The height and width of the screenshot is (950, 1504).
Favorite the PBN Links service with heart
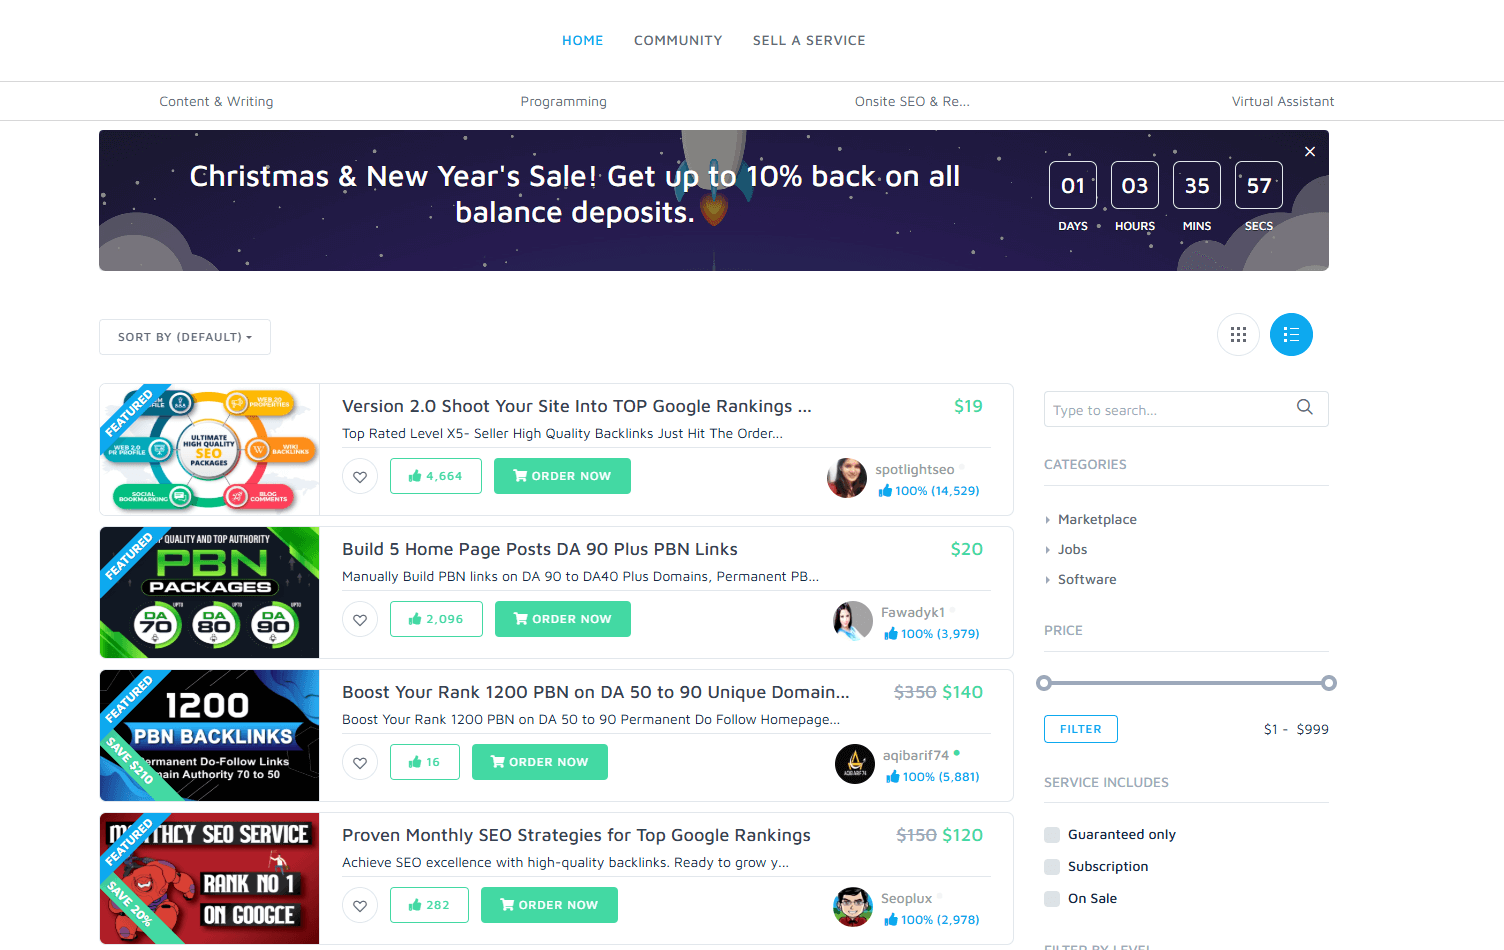[x=360, y=620]
